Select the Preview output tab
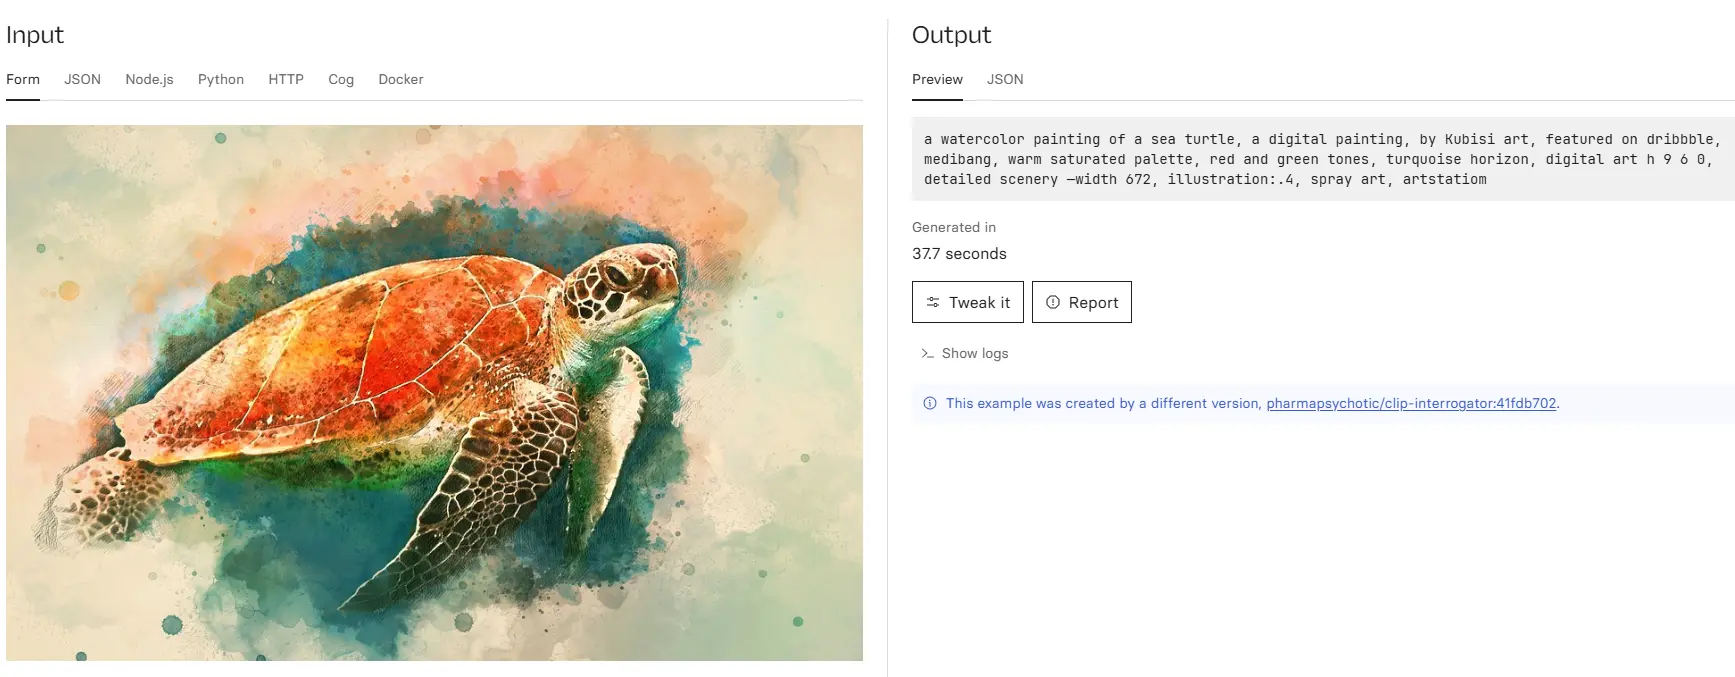 (937, 79)
